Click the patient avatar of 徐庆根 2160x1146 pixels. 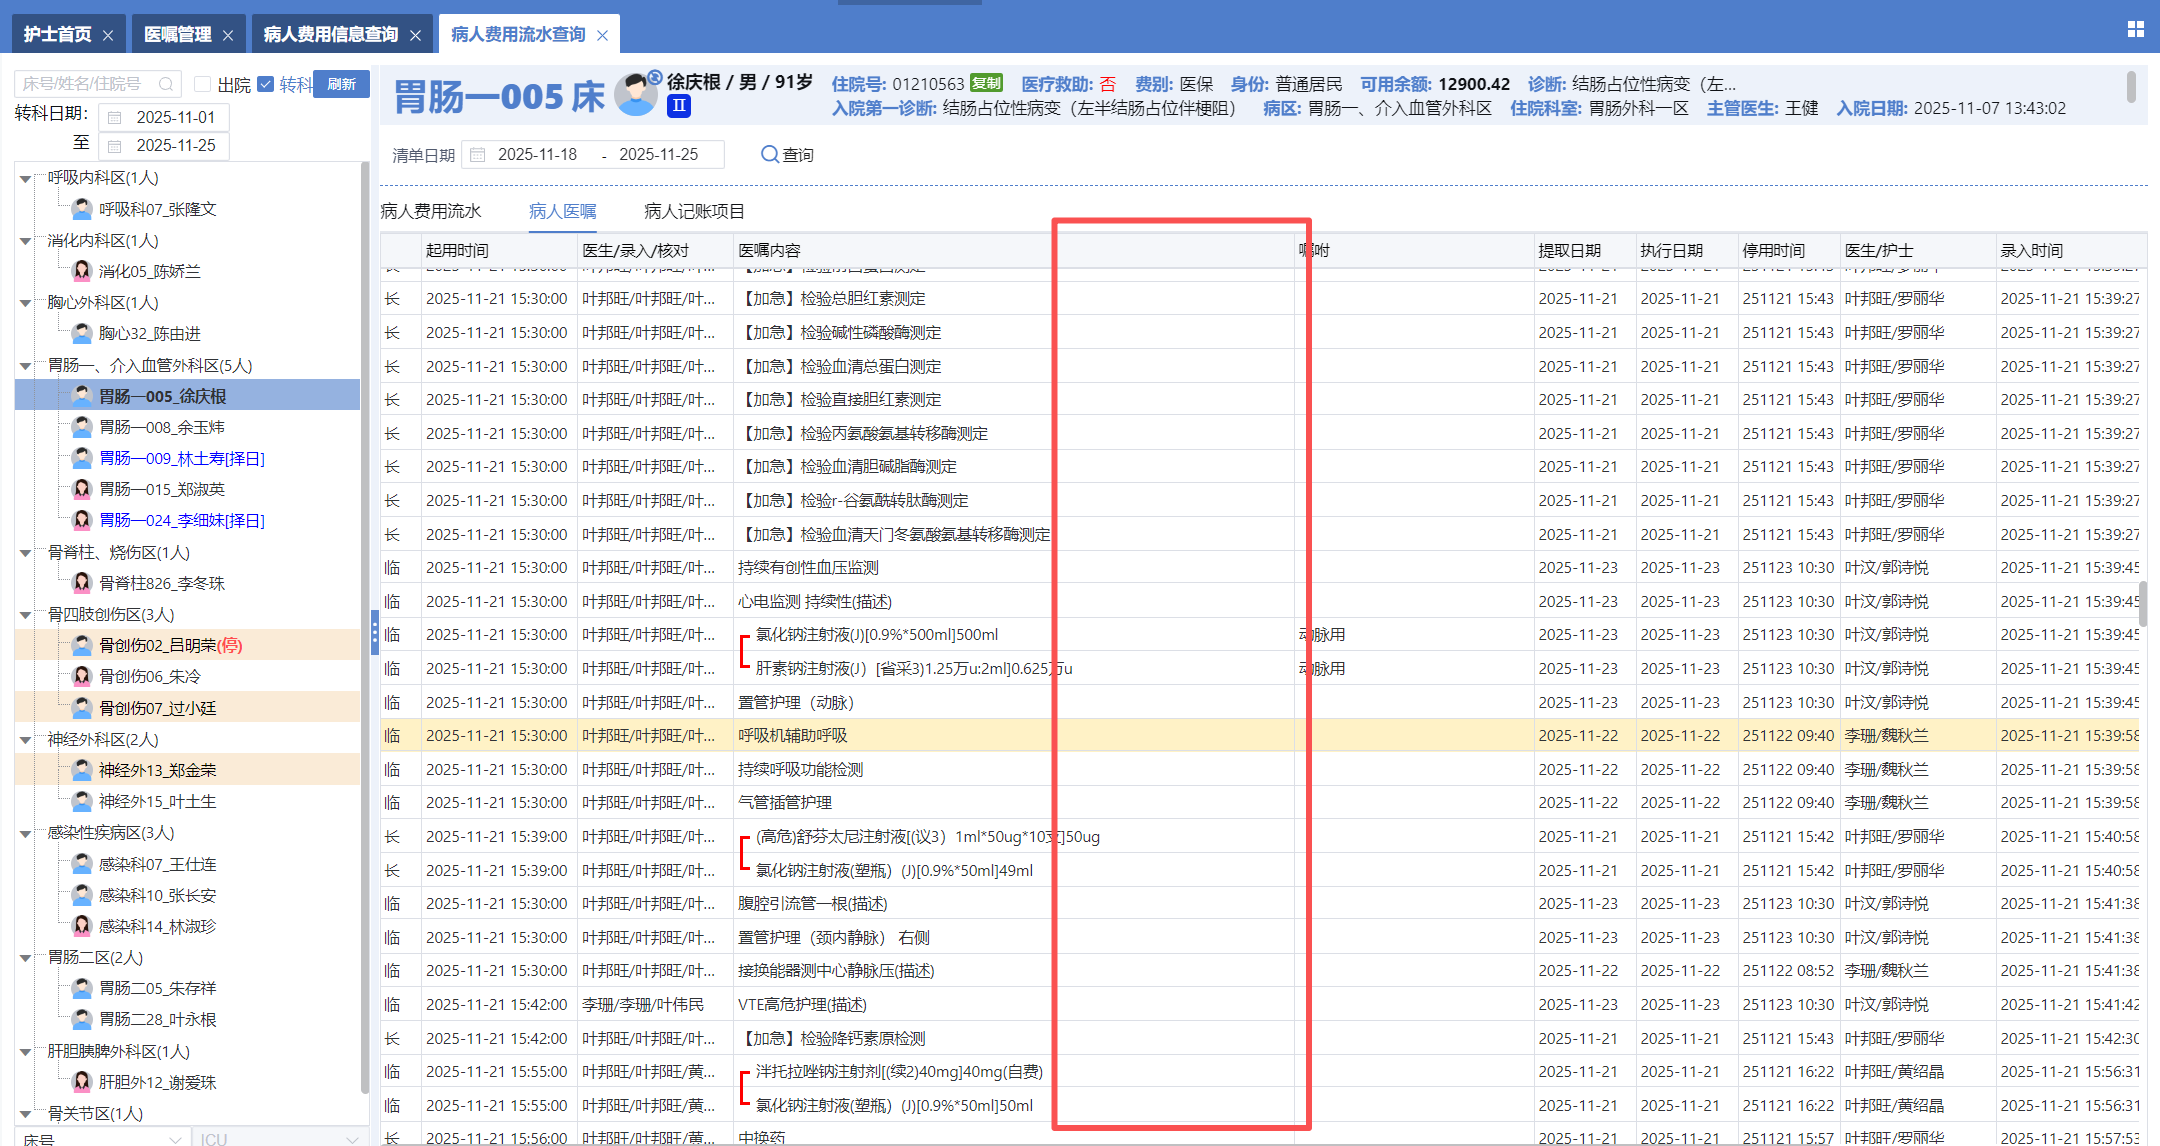636,94
